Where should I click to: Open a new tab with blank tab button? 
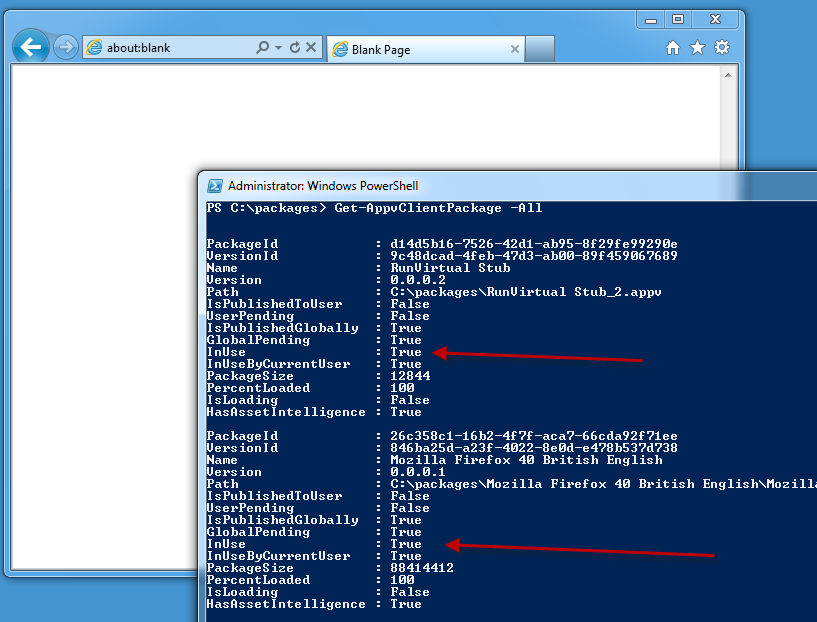(539, 49)
